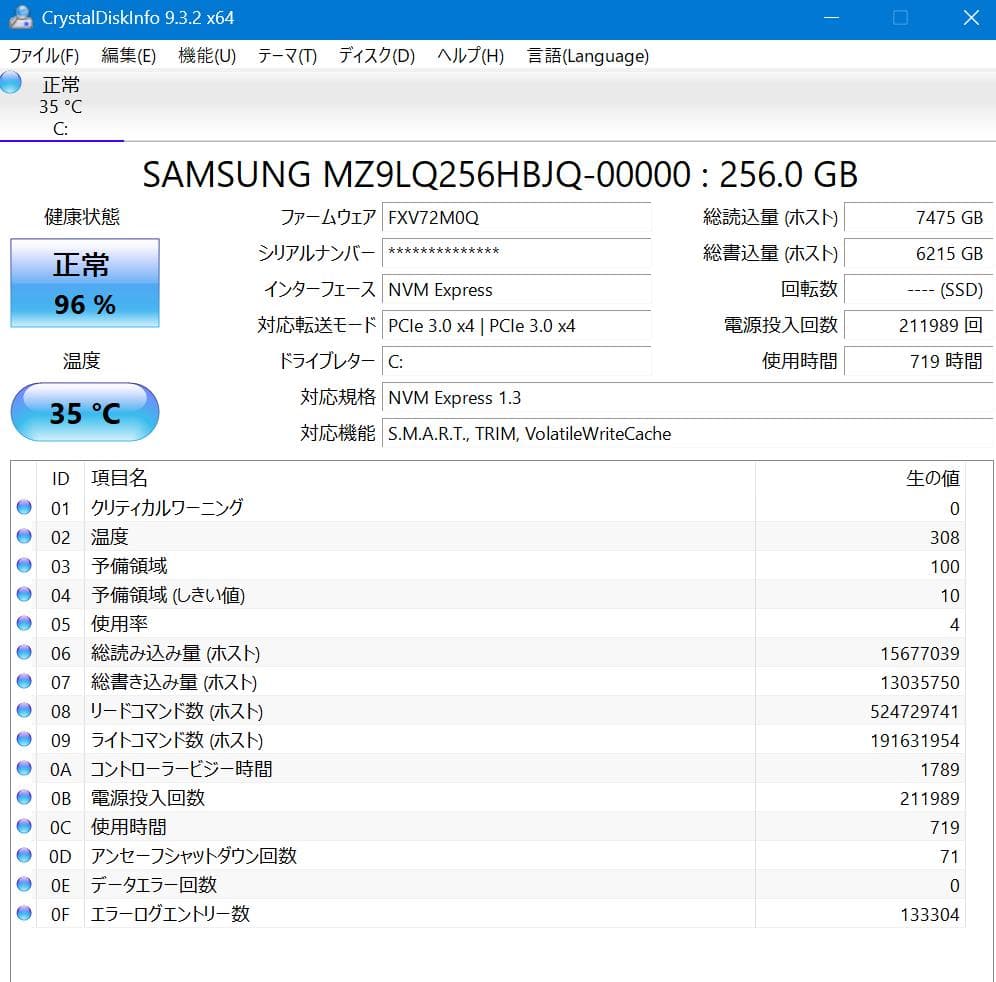Screen dimensions: 996x982
Task: Click status icon for 03 予備領域 row
Action: pos(24,565)
